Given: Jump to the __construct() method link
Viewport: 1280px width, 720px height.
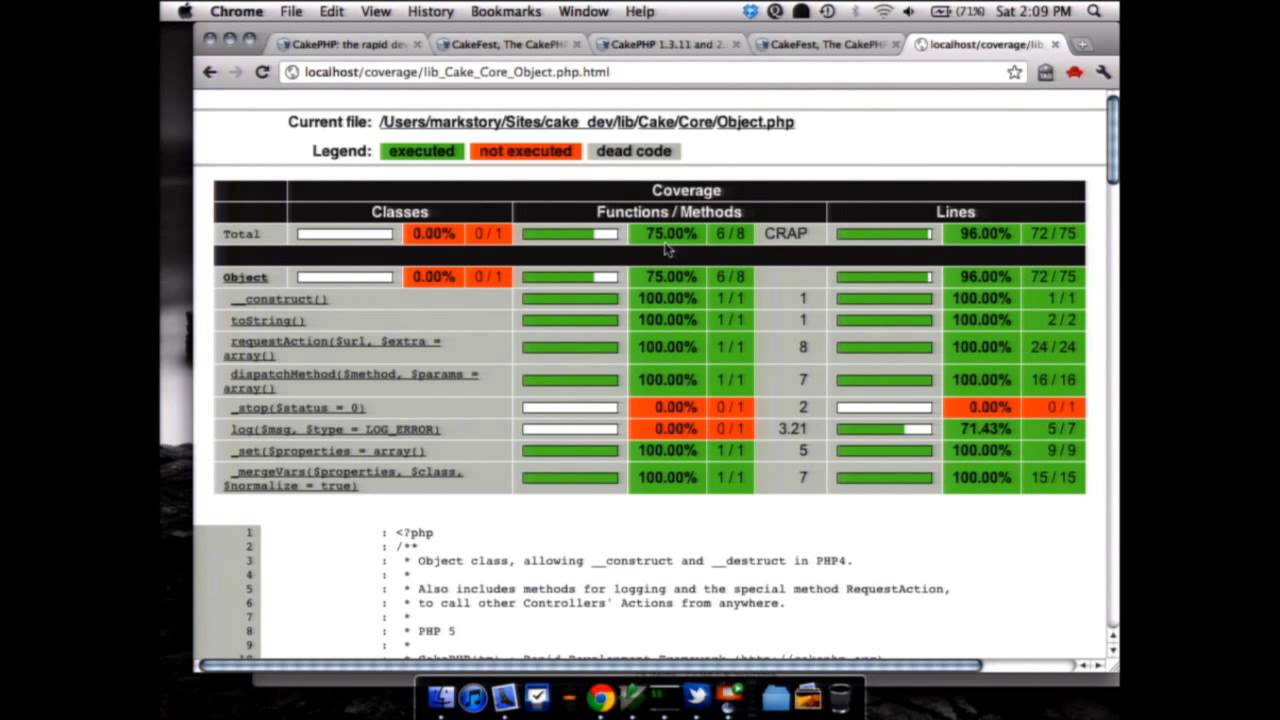Looking at the screenshot, I should [x=279, y=299].
